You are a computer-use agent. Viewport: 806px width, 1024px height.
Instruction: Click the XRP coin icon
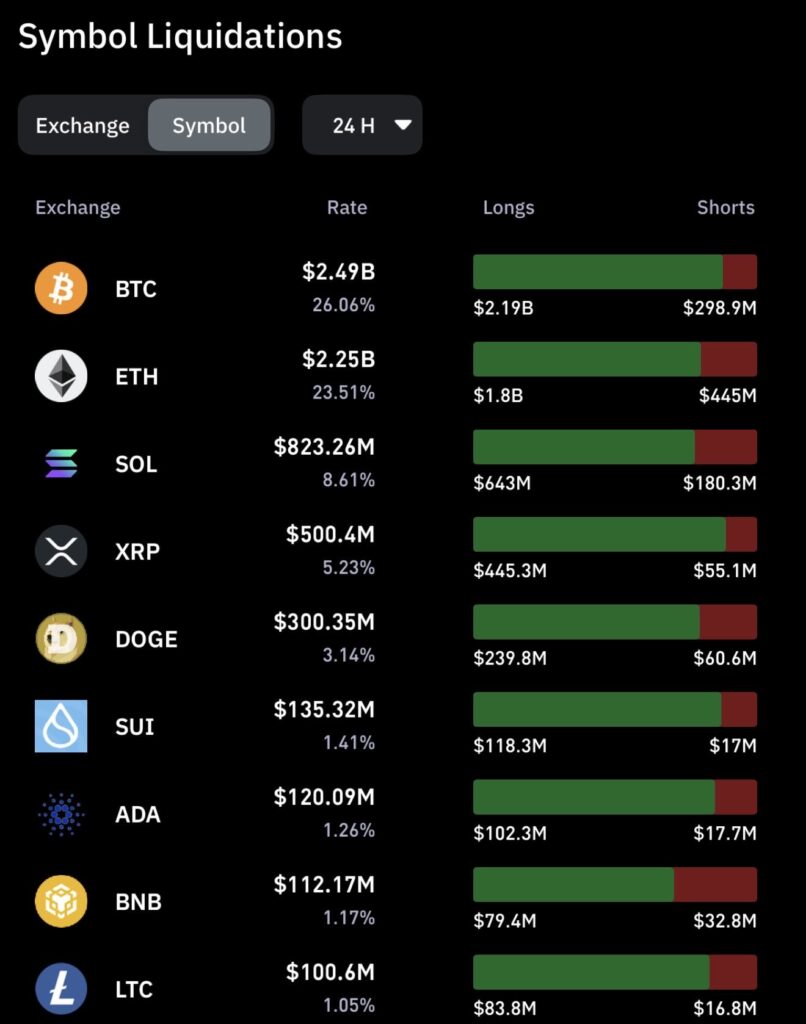(x=61, y=551)
